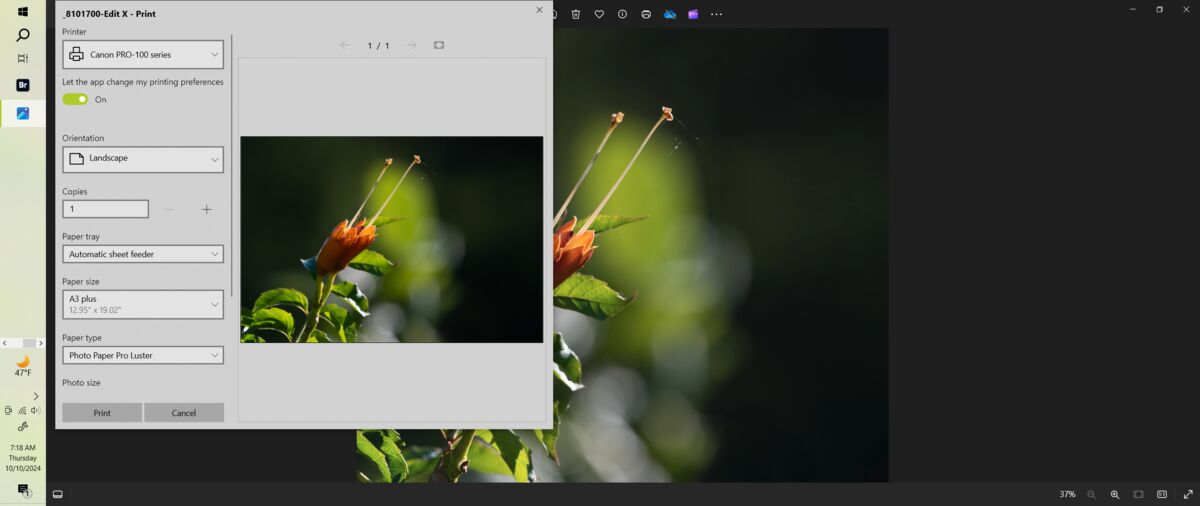The width and height of the screenshot is (1200, 506).
Task: Show hidden tray icons chevron
Action: (x=36, y=396)
